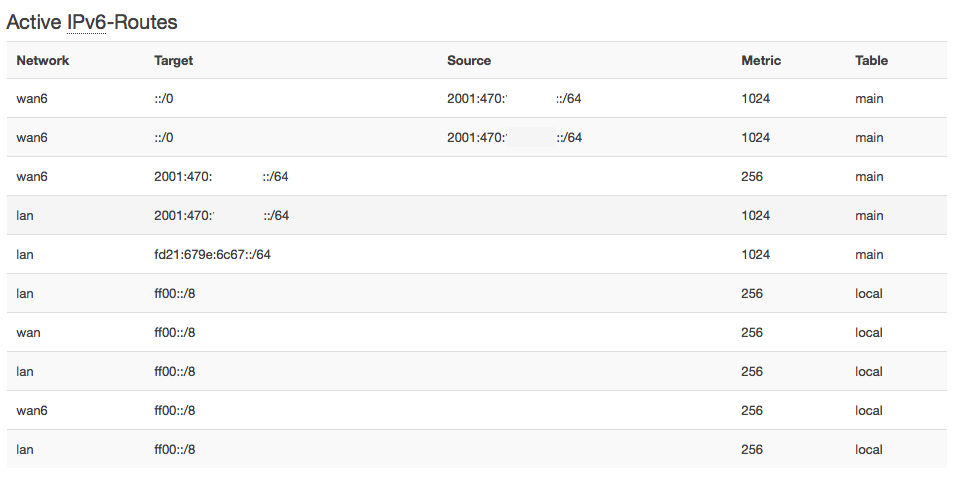Click the Source column header

point(469,60)
